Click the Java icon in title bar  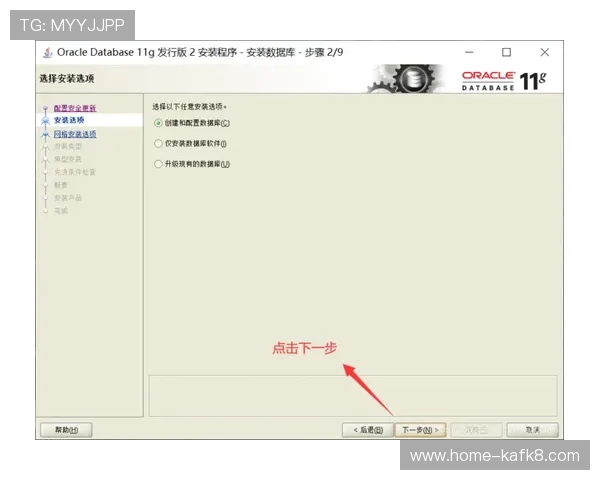47,52
